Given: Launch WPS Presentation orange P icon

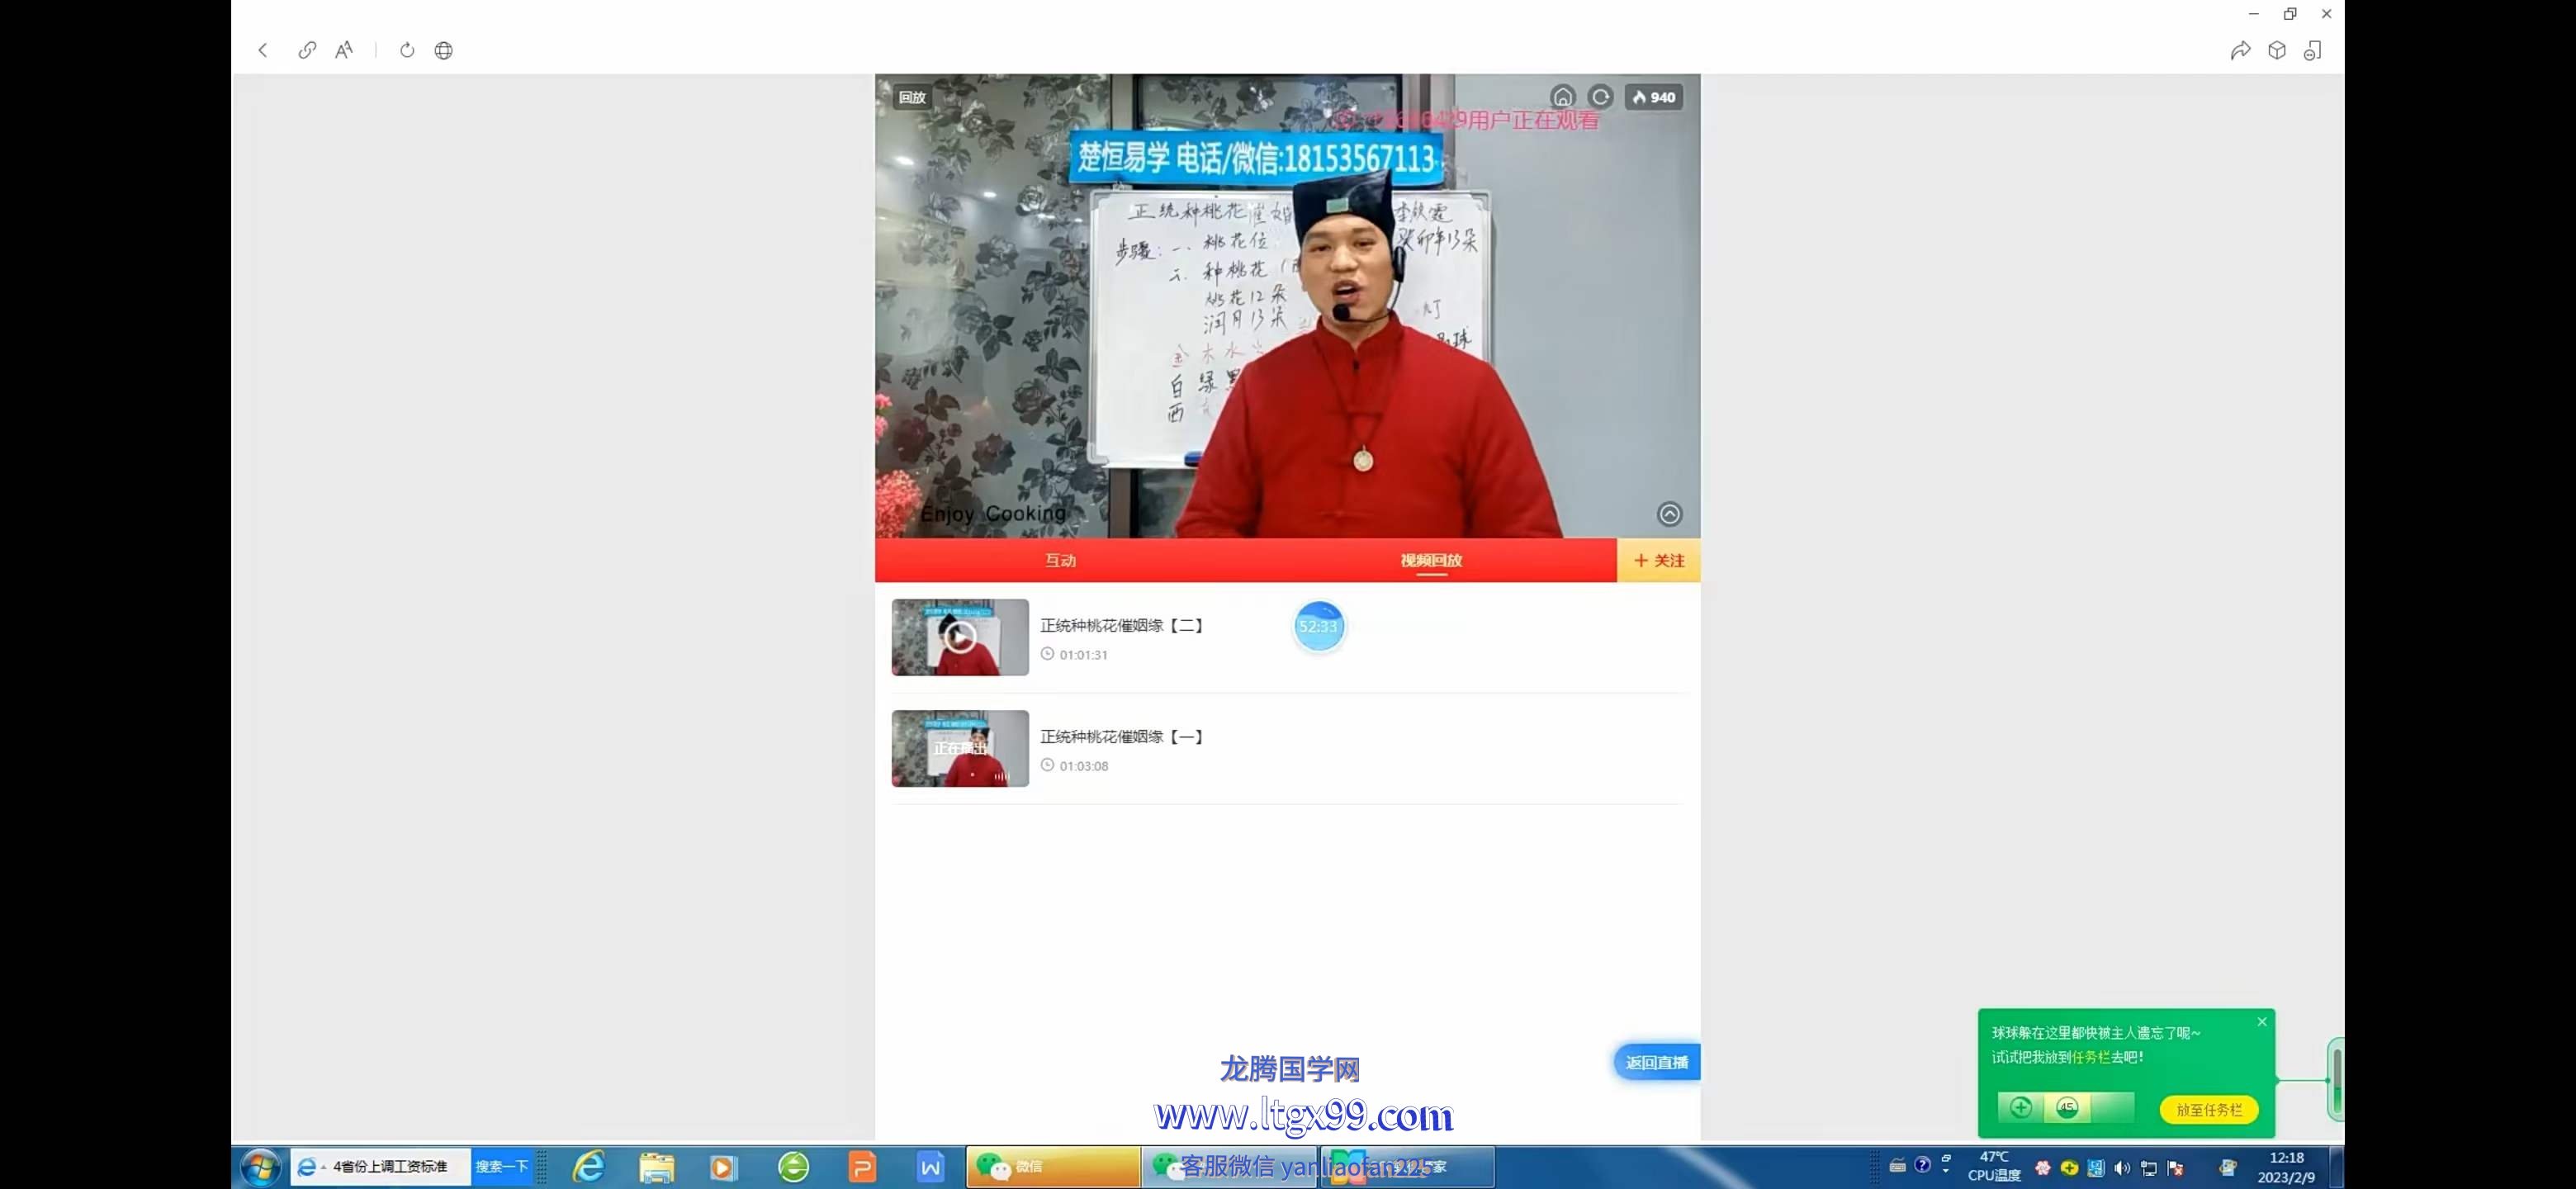Looking at the screenshot, I should tap(862, 1167).
